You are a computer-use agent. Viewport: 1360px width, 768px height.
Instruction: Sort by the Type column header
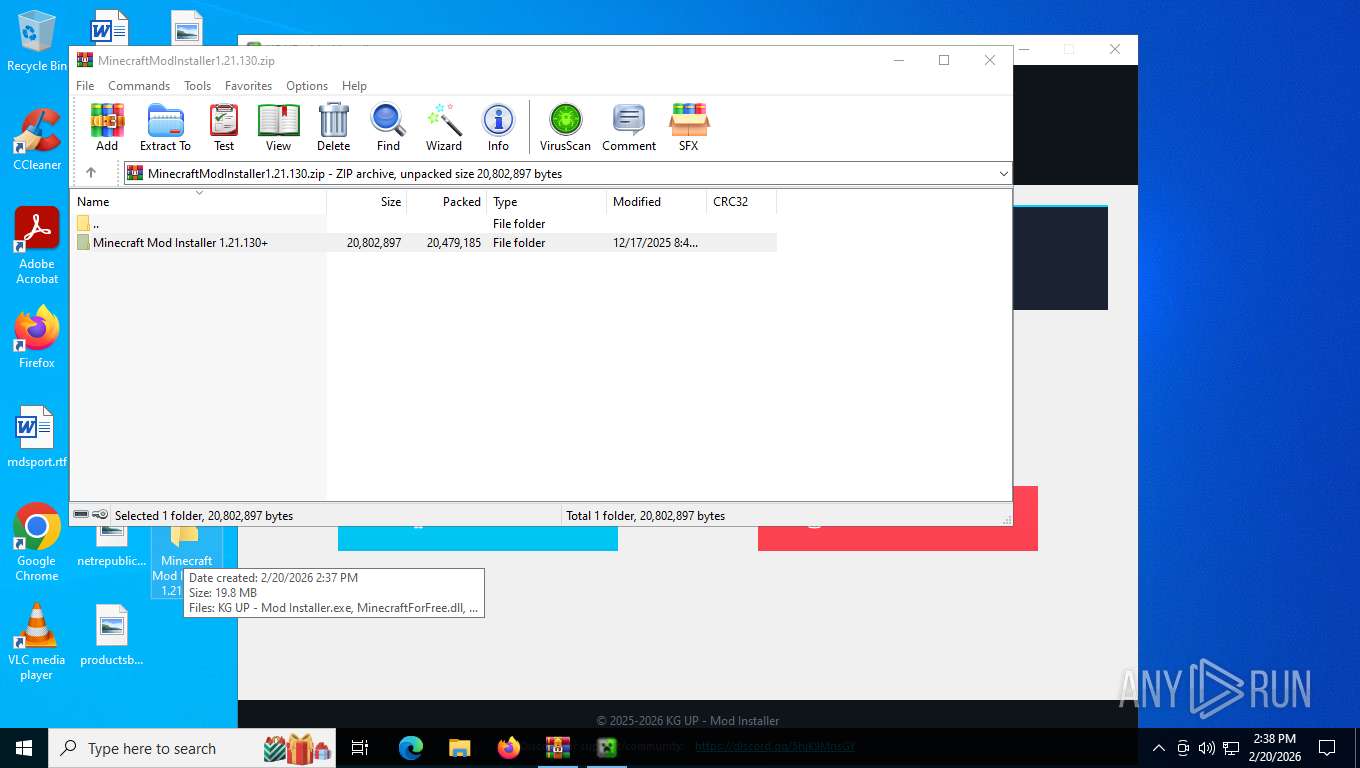[x=546, y=202]
